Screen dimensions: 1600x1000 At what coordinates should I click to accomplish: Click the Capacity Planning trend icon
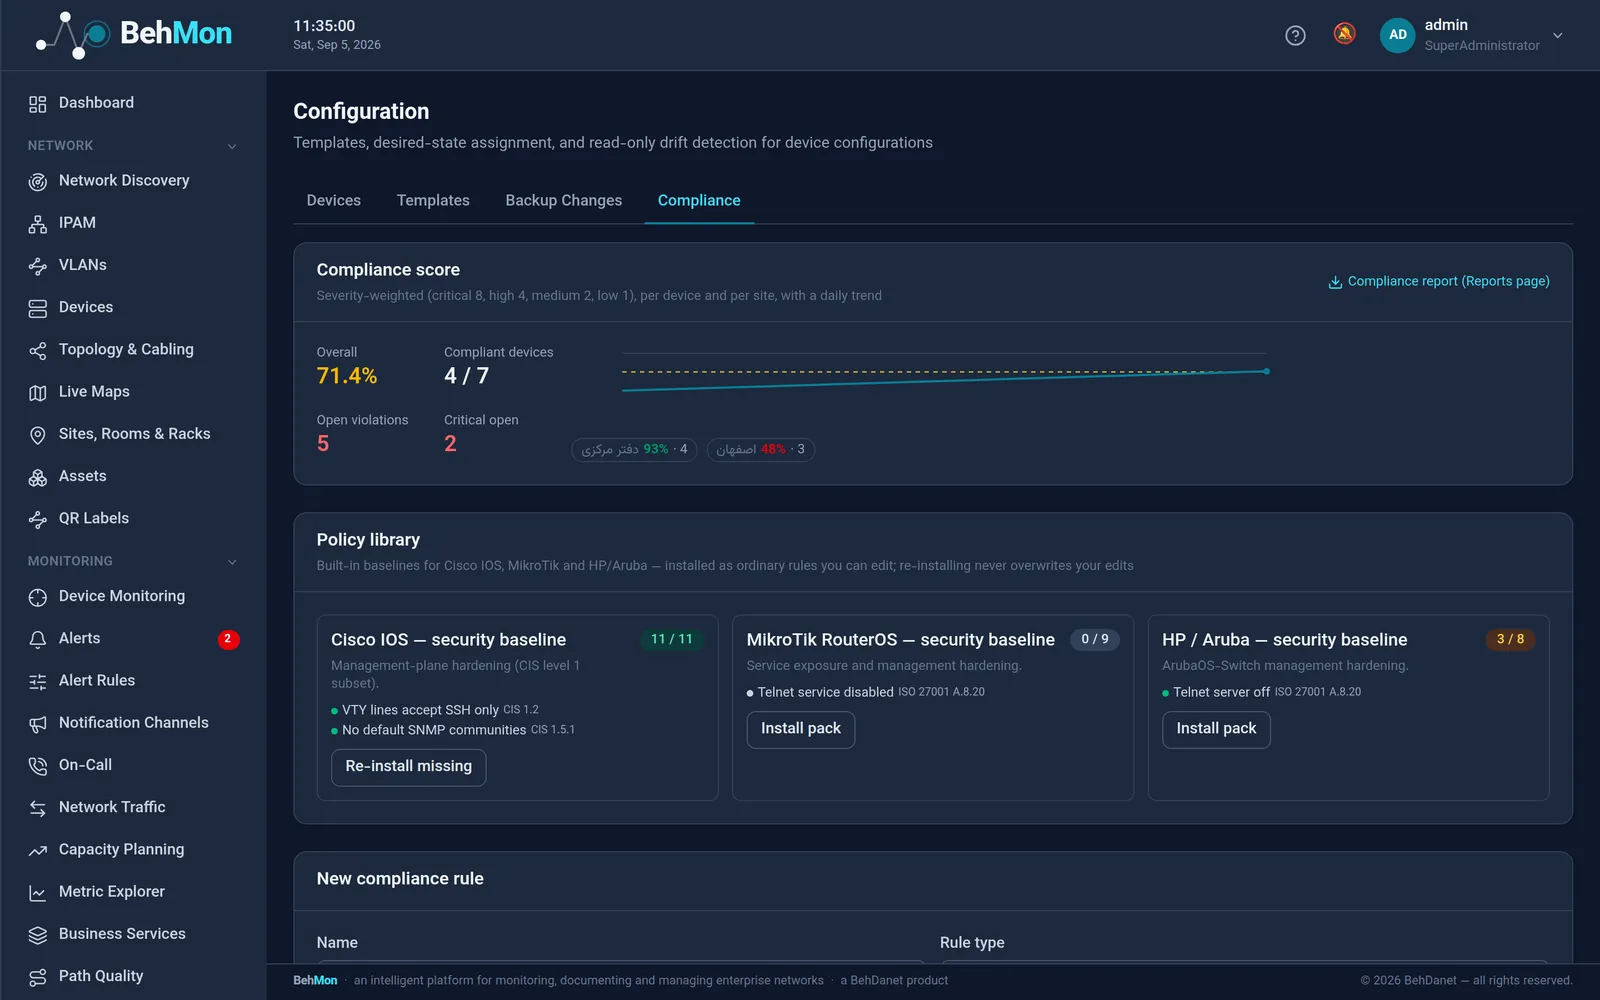(38, 851)
